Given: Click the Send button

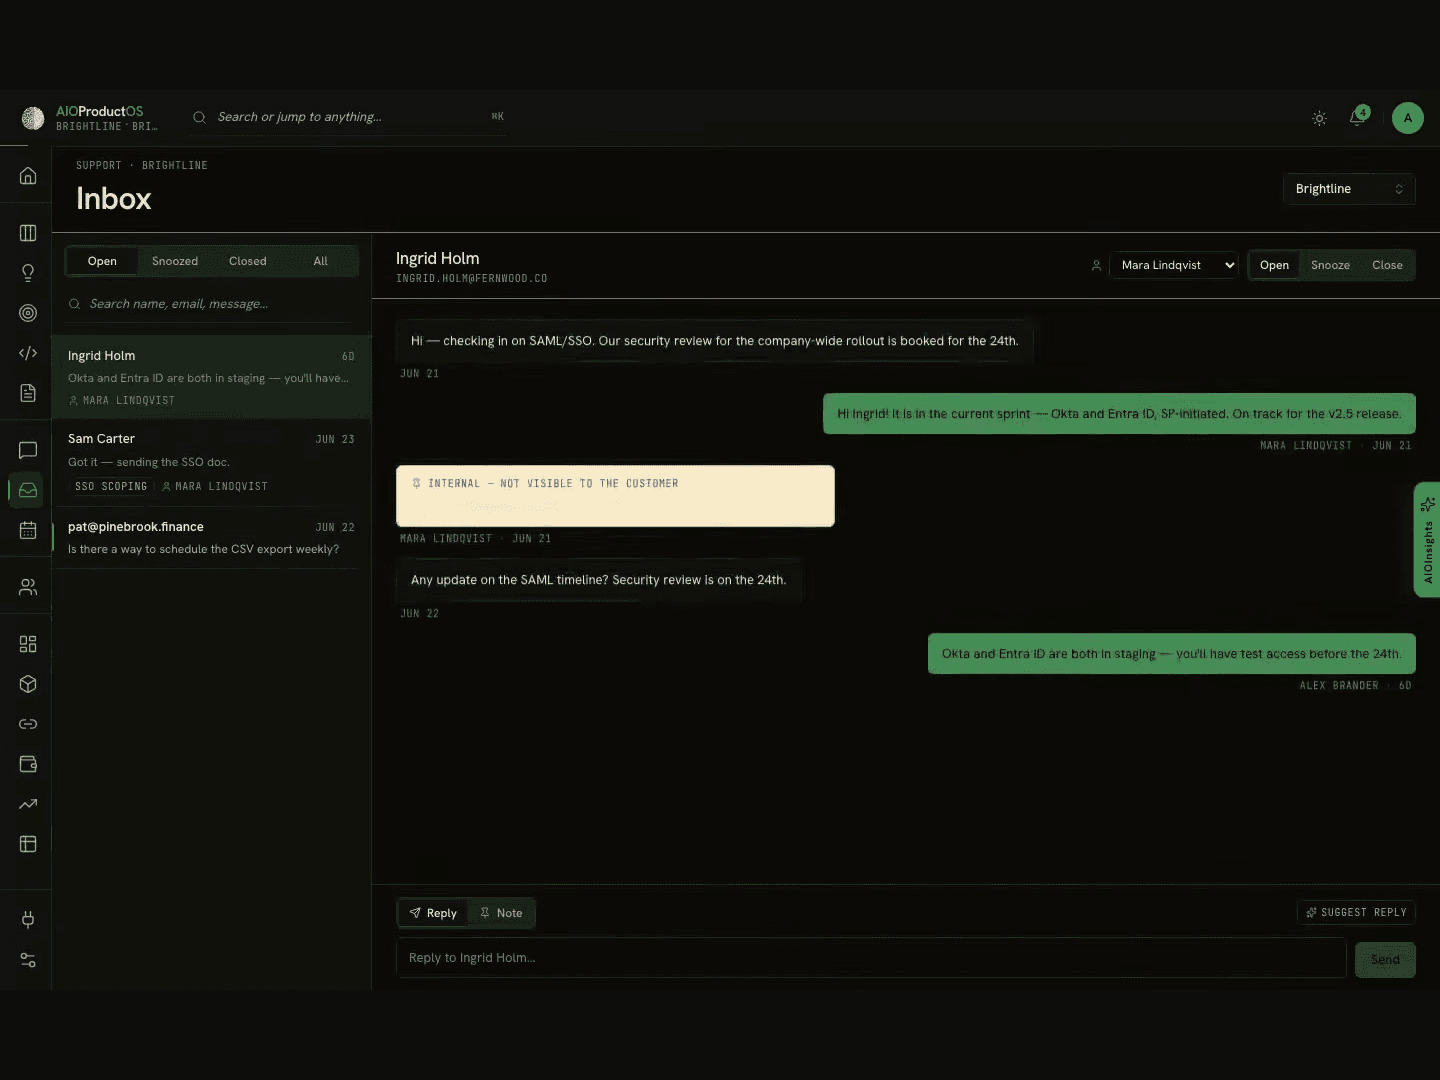Looking at the screenshot, I should (1385, 960).
